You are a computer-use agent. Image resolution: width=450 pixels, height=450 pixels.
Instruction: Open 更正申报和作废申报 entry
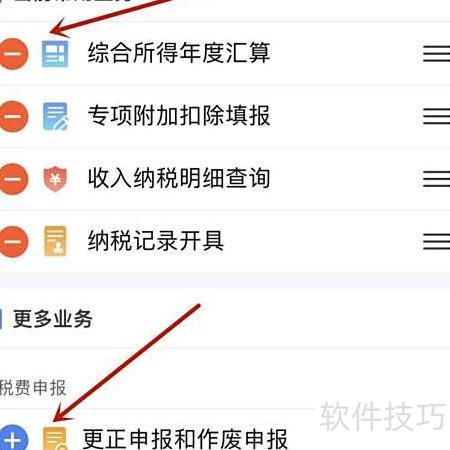185,438
